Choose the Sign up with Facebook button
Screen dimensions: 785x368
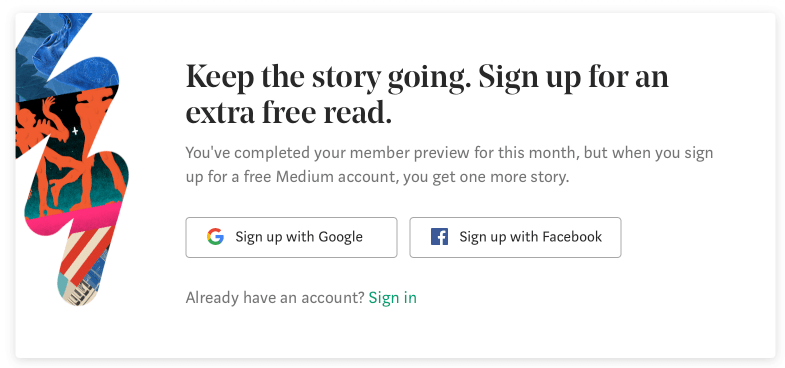(x=515, y=237)
